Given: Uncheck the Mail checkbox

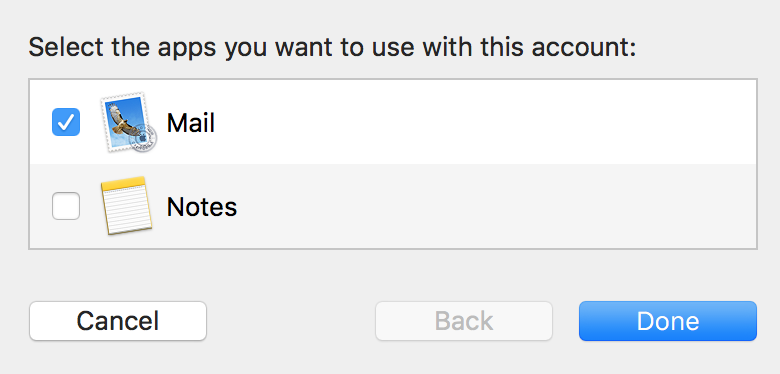Looking at the screenshot, I should tap(66, 122).
